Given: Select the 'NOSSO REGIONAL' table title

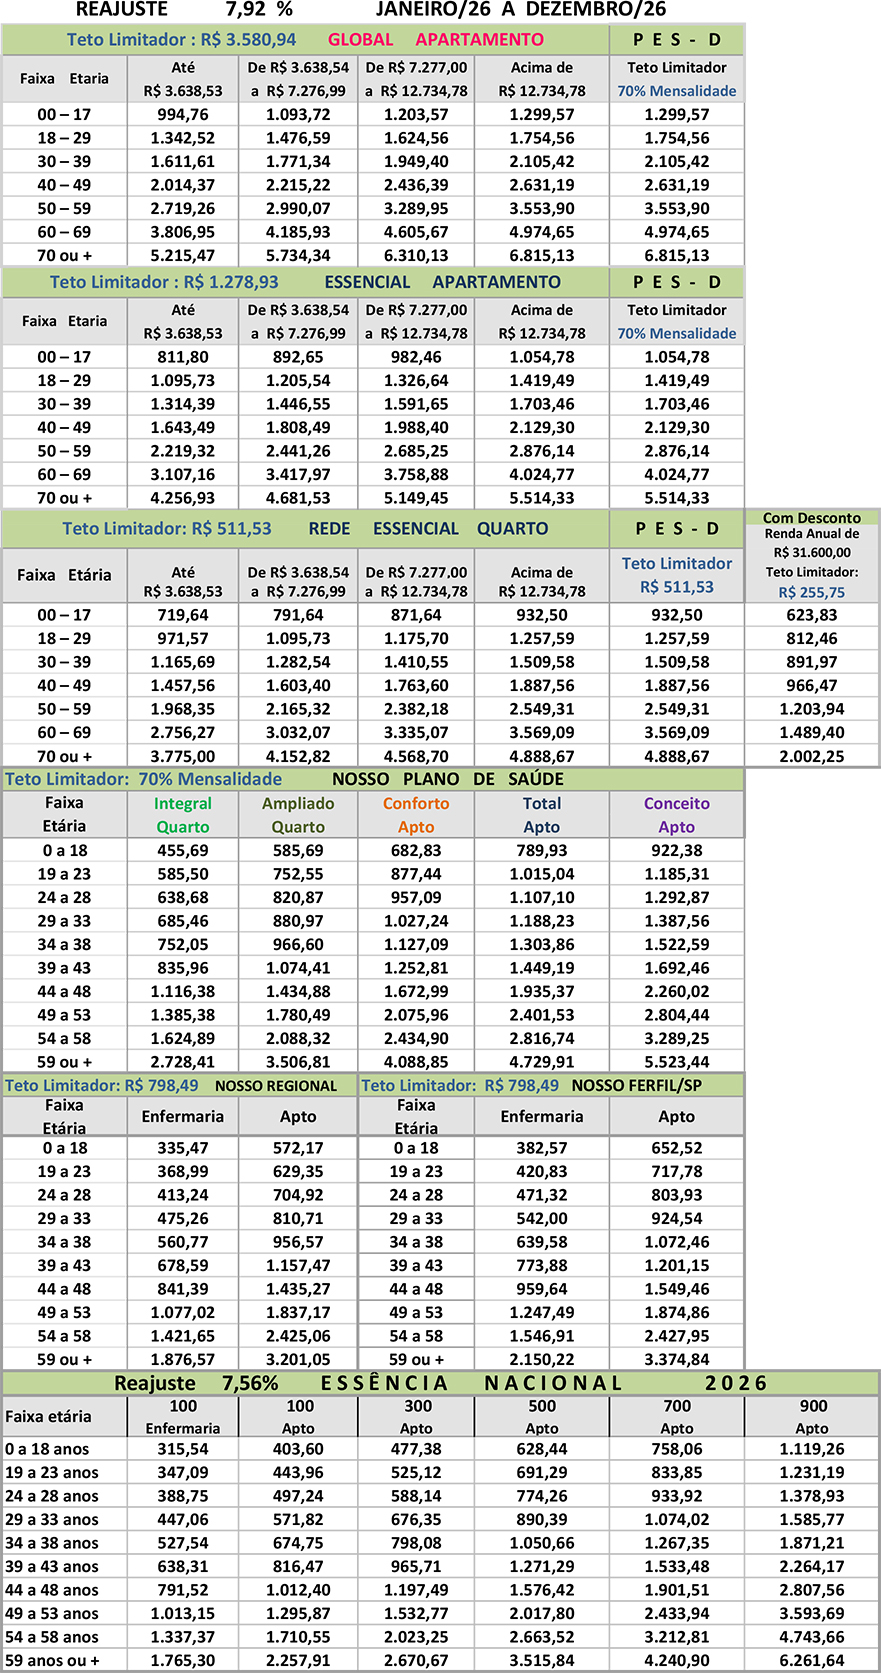Looking at the screenshot, I should (x=276, y=1086).
